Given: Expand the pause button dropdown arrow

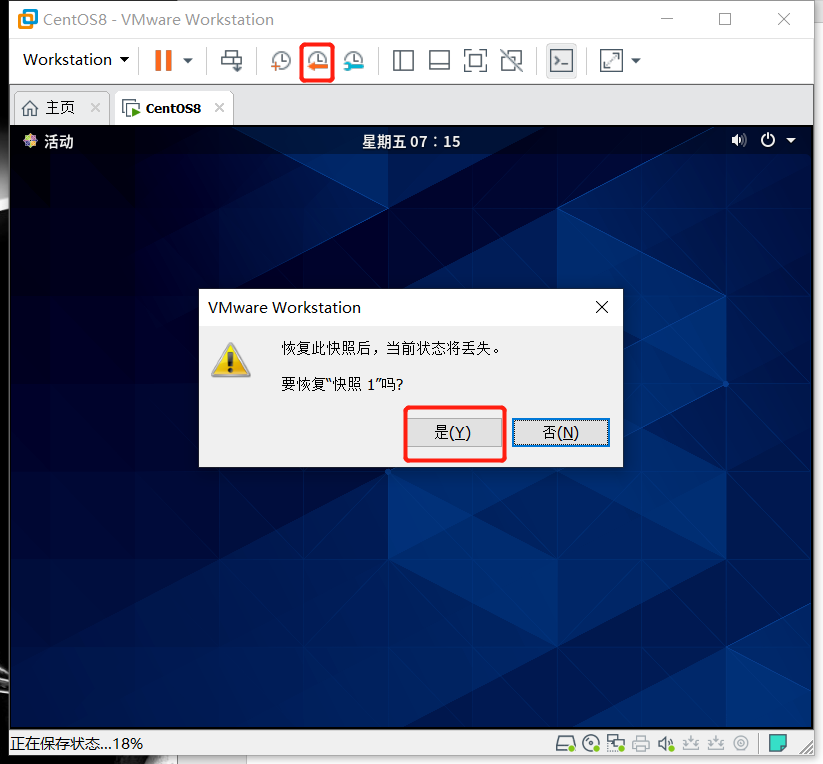Looking at the screenshot, I should (x=186, y=61).
